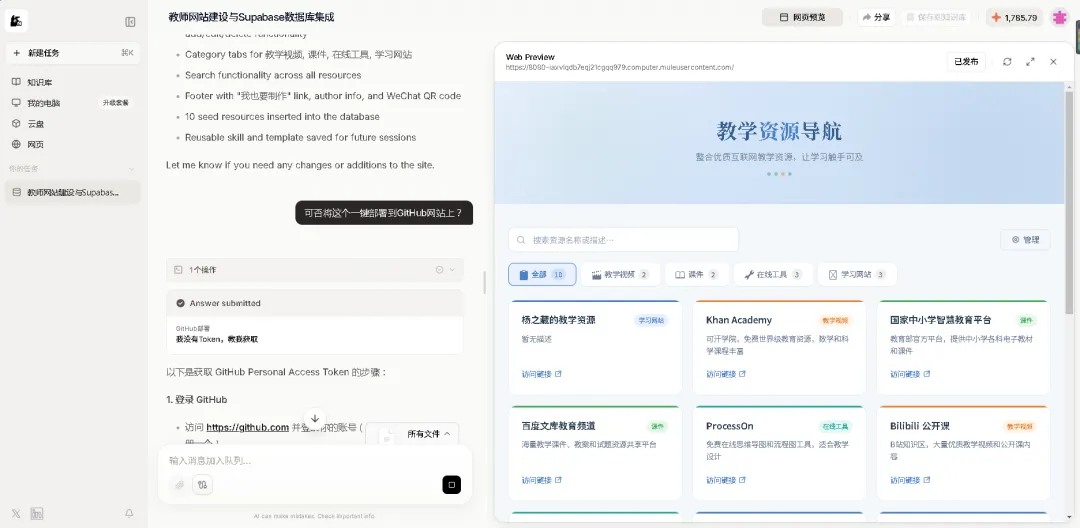Select the 学习网站 category tab
The width and height of the screenshot is (1080, 528).
857,274
